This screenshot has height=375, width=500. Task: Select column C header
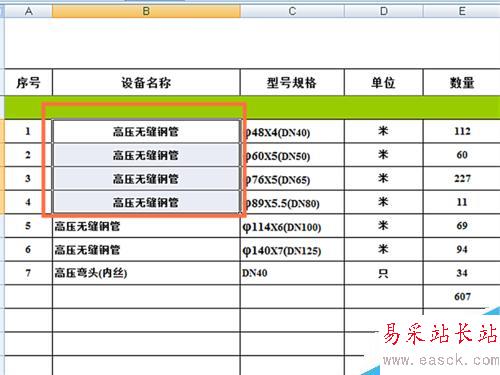(x=292, y=11)
